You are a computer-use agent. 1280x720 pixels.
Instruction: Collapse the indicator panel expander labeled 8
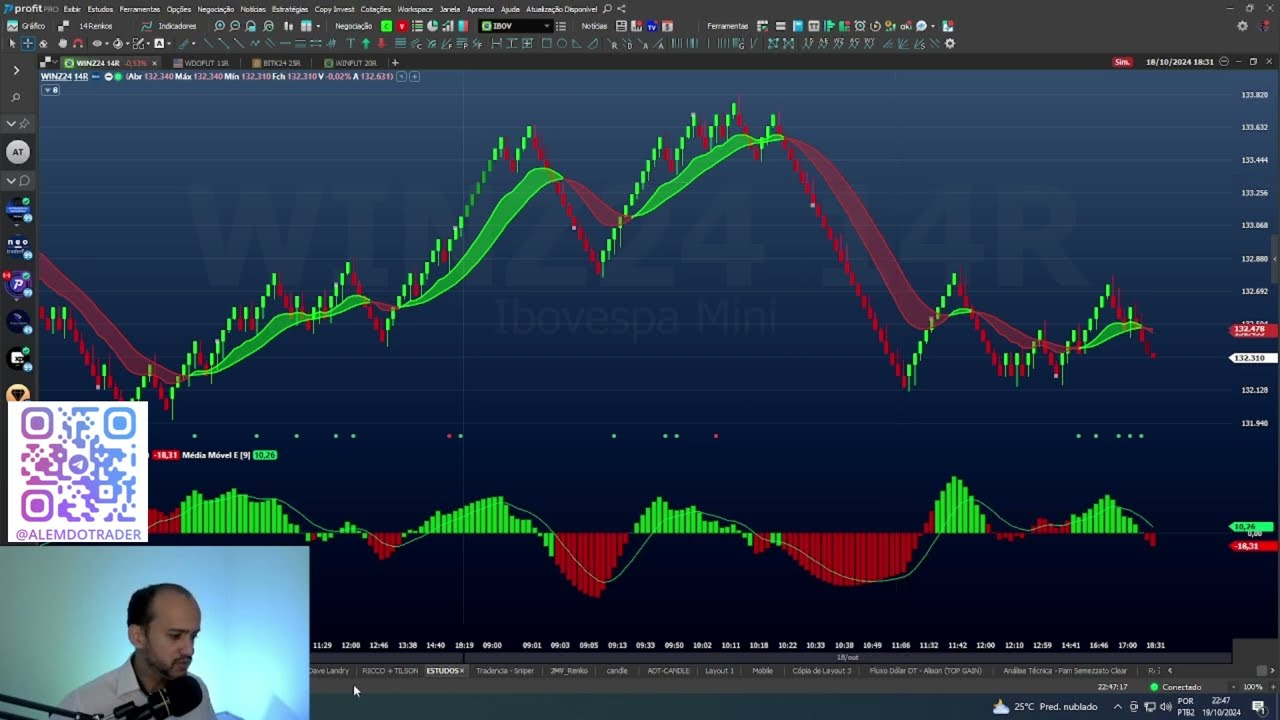click(50, 90)
